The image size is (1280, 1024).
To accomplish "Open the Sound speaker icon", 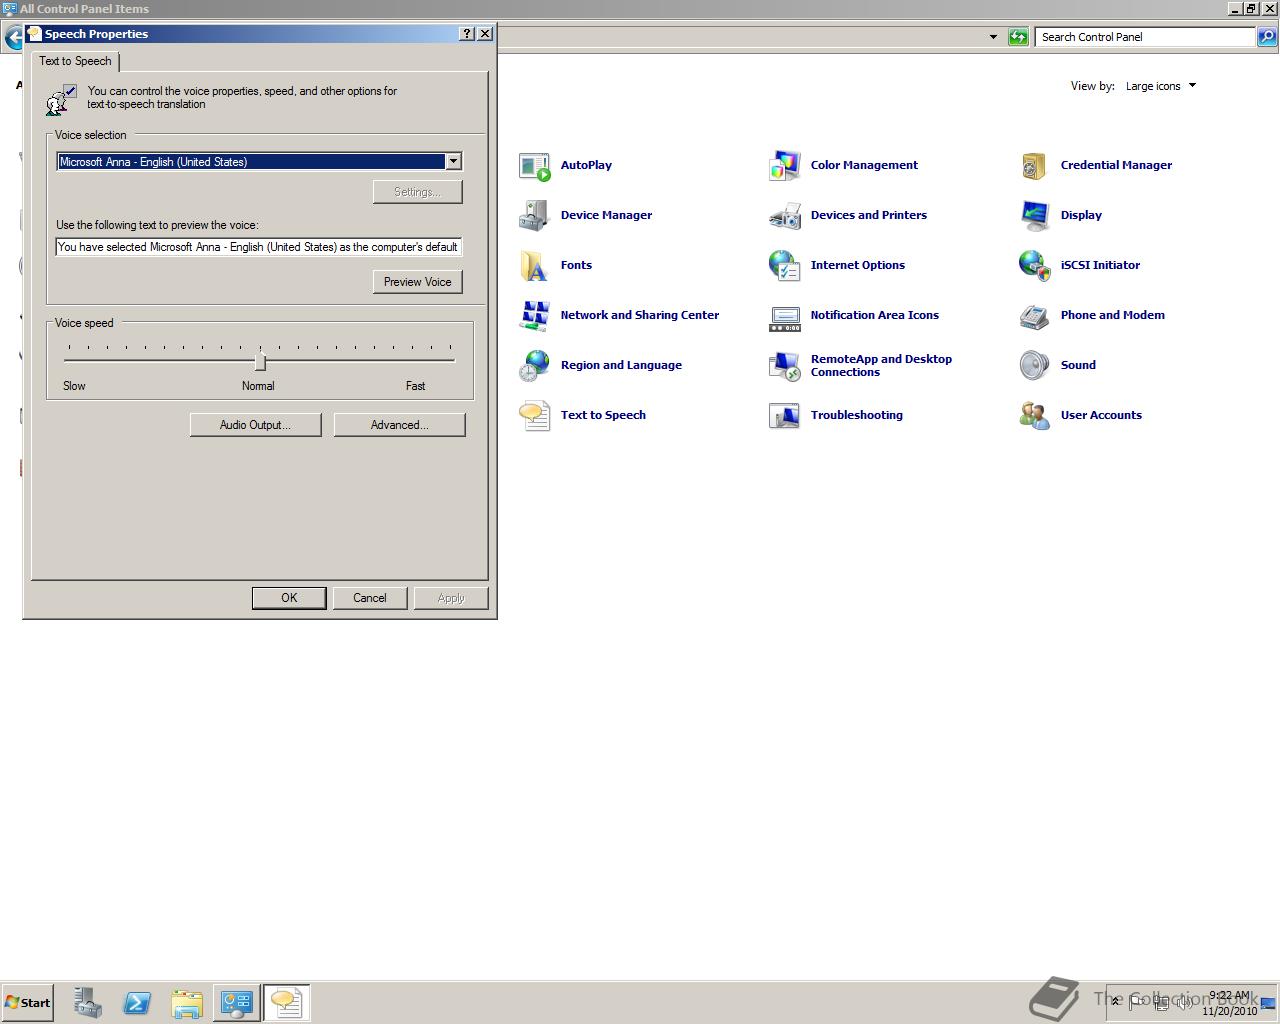I will click(1035, 366).
